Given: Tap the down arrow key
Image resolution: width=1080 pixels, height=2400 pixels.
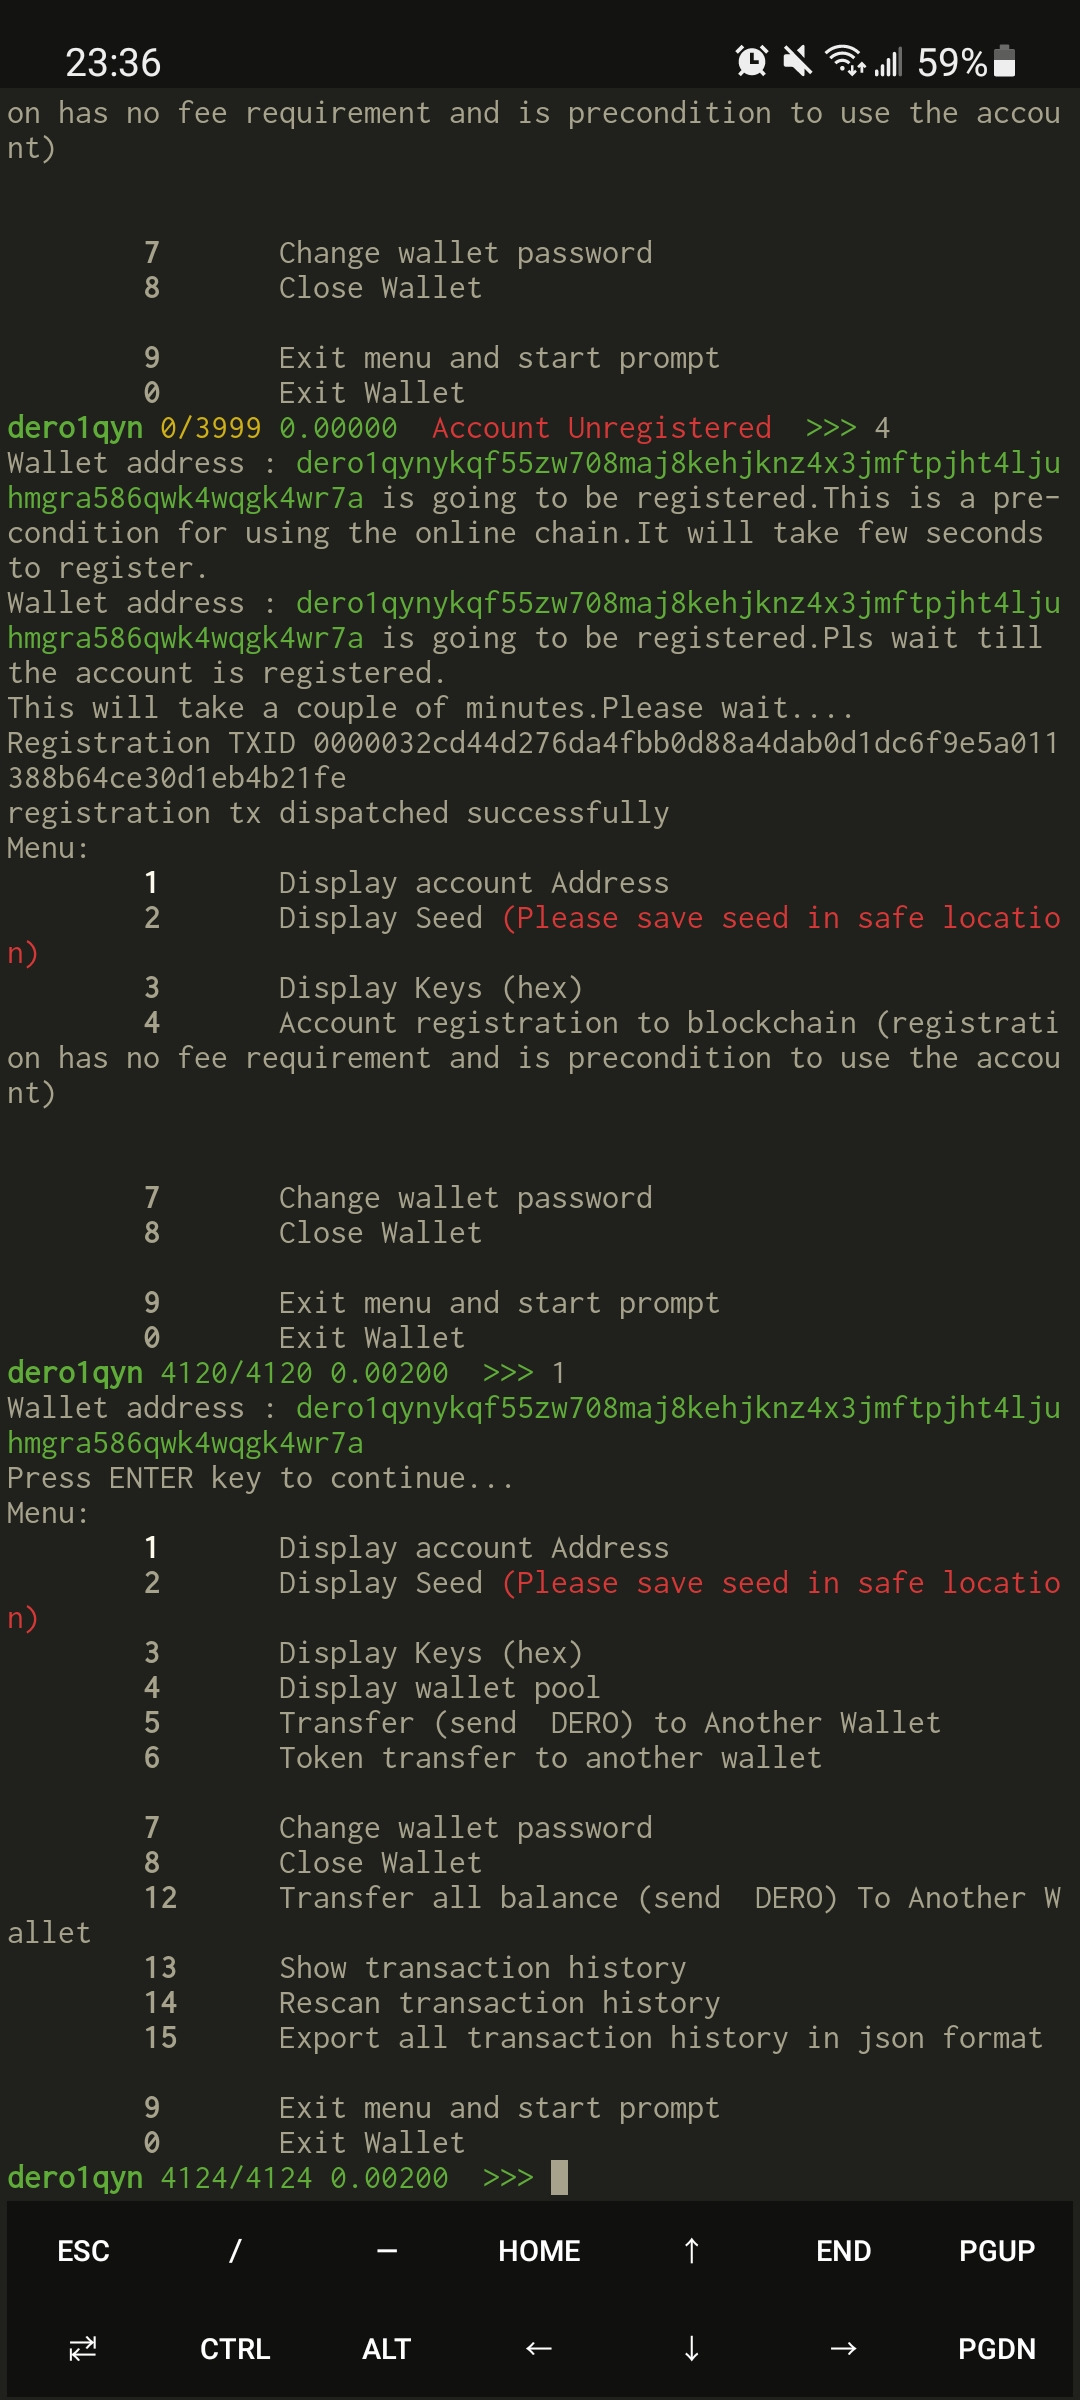Looking at the screenshot, I should click(691, 2348).
